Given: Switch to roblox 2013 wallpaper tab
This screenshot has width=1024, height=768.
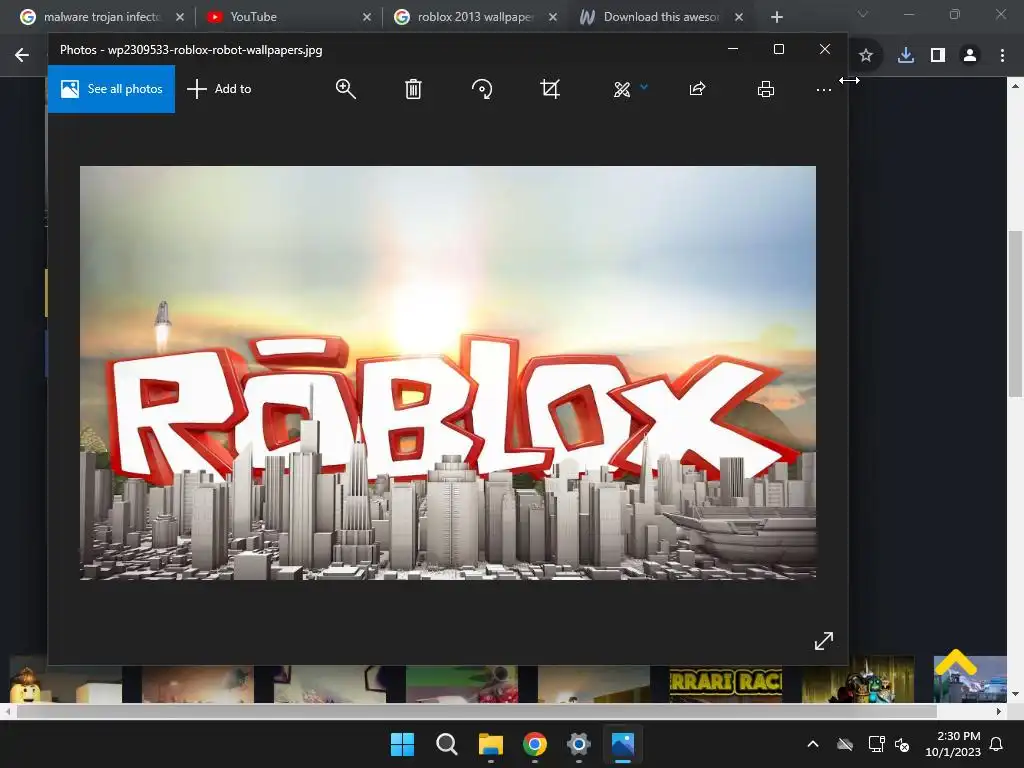Looking at the screenshot, I should pyautogui.click(x=475, y=17).
